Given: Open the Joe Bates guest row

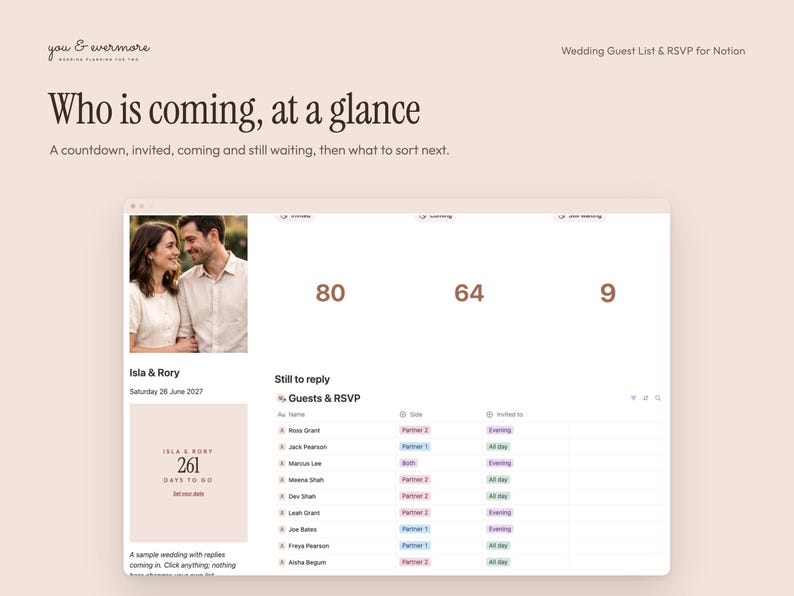Looking at the screenshot, I should tap(469, 529).
